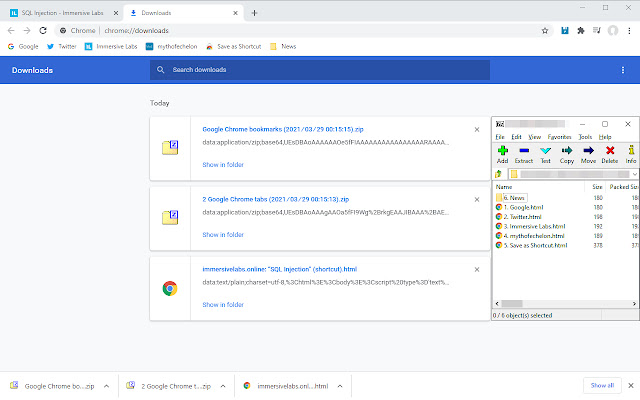Expand options for first Google Chrome zip download

click(x=104, y=385)
